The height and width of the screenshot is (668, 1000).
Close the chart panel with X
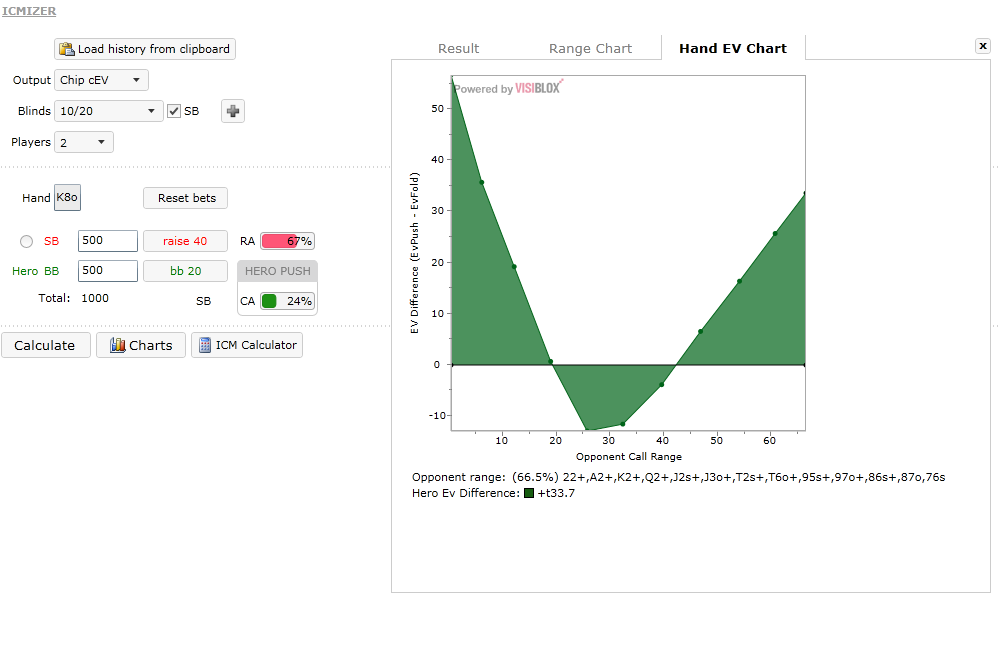click(982, 46)
